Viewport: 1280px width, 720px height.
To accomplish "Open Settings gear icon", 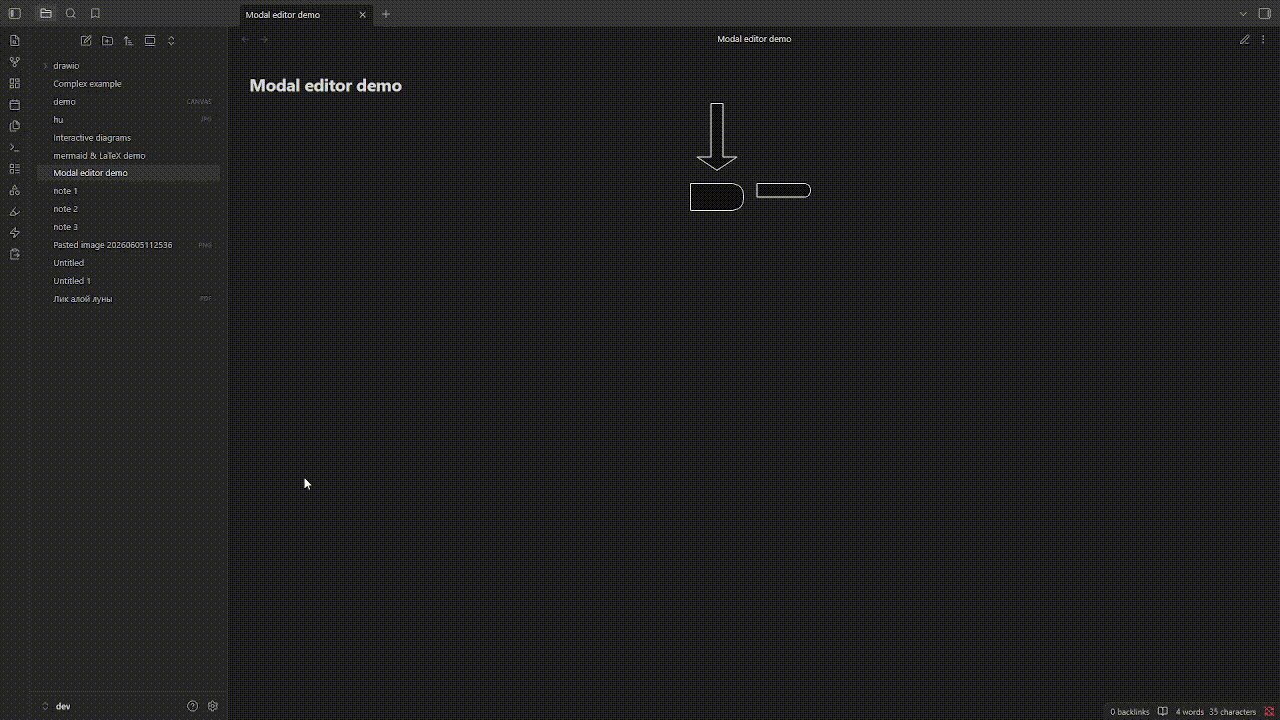I will click(x=213, y=706).
